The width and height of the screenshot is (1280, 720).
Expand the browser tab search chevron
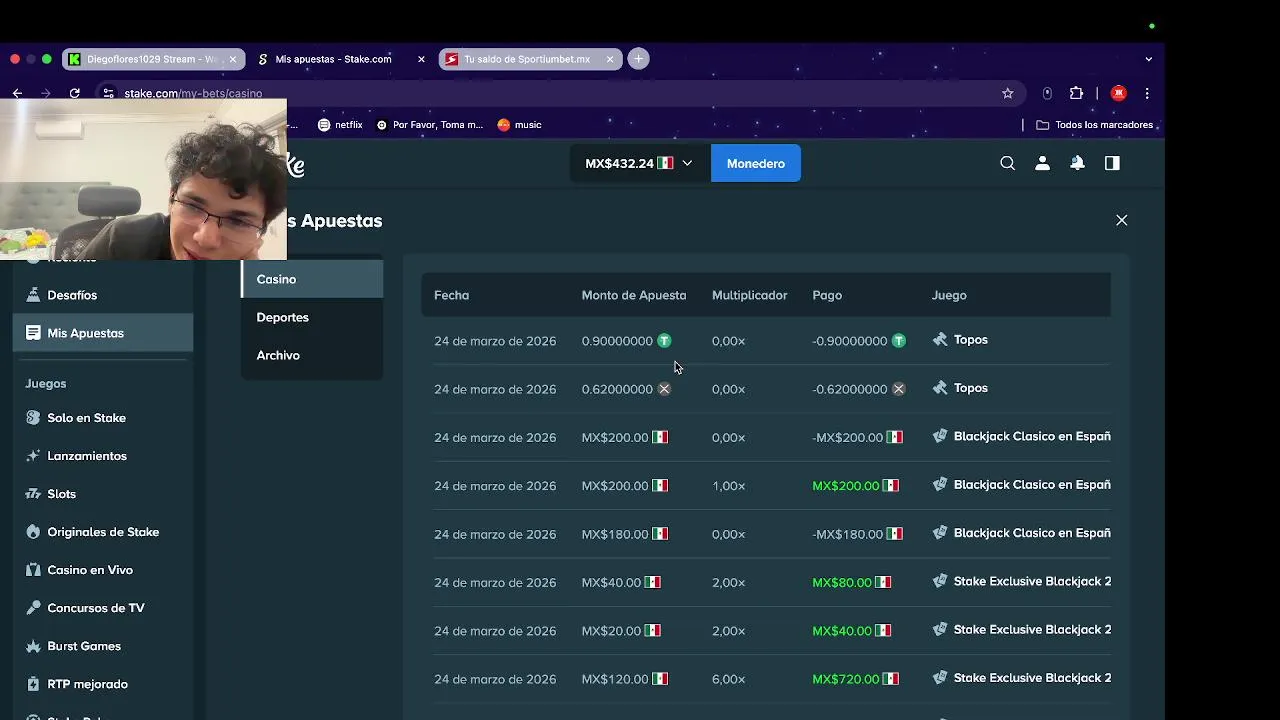[1148, 59]
